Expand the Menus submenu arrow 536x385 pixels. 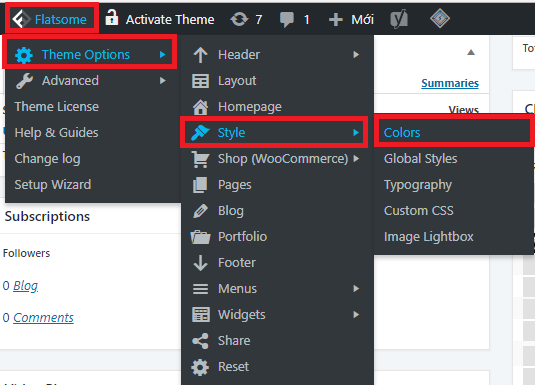pos(356,289)
